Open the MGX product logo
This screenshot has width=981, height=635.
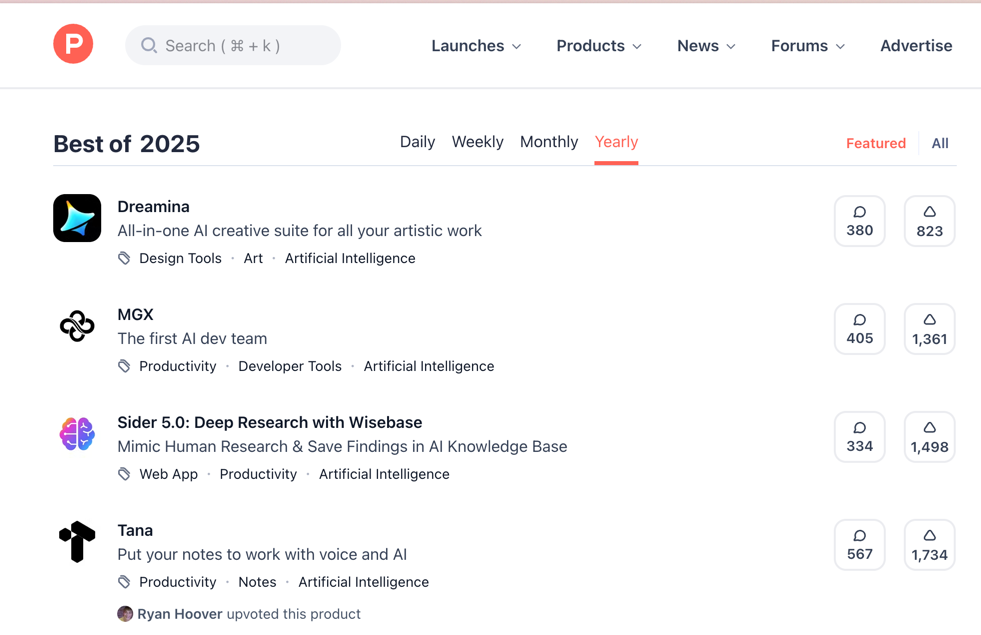click(77, 326)
